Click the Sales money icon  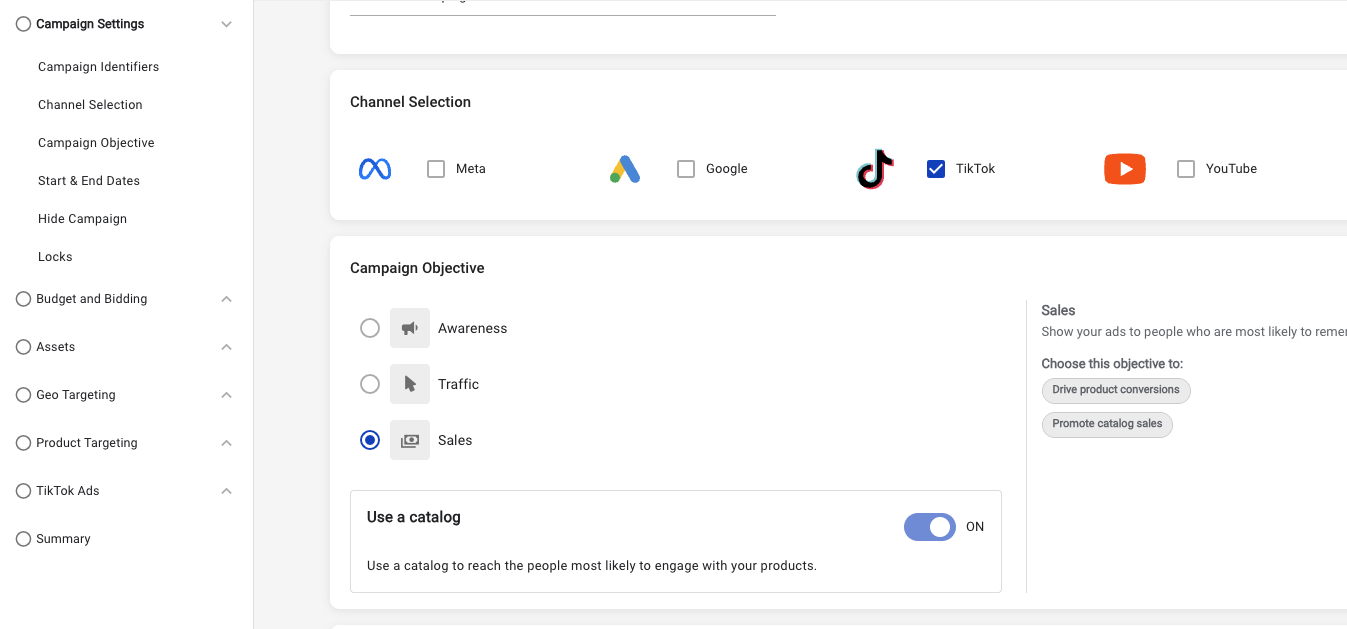pyautogui.click(x=410, y=440)
